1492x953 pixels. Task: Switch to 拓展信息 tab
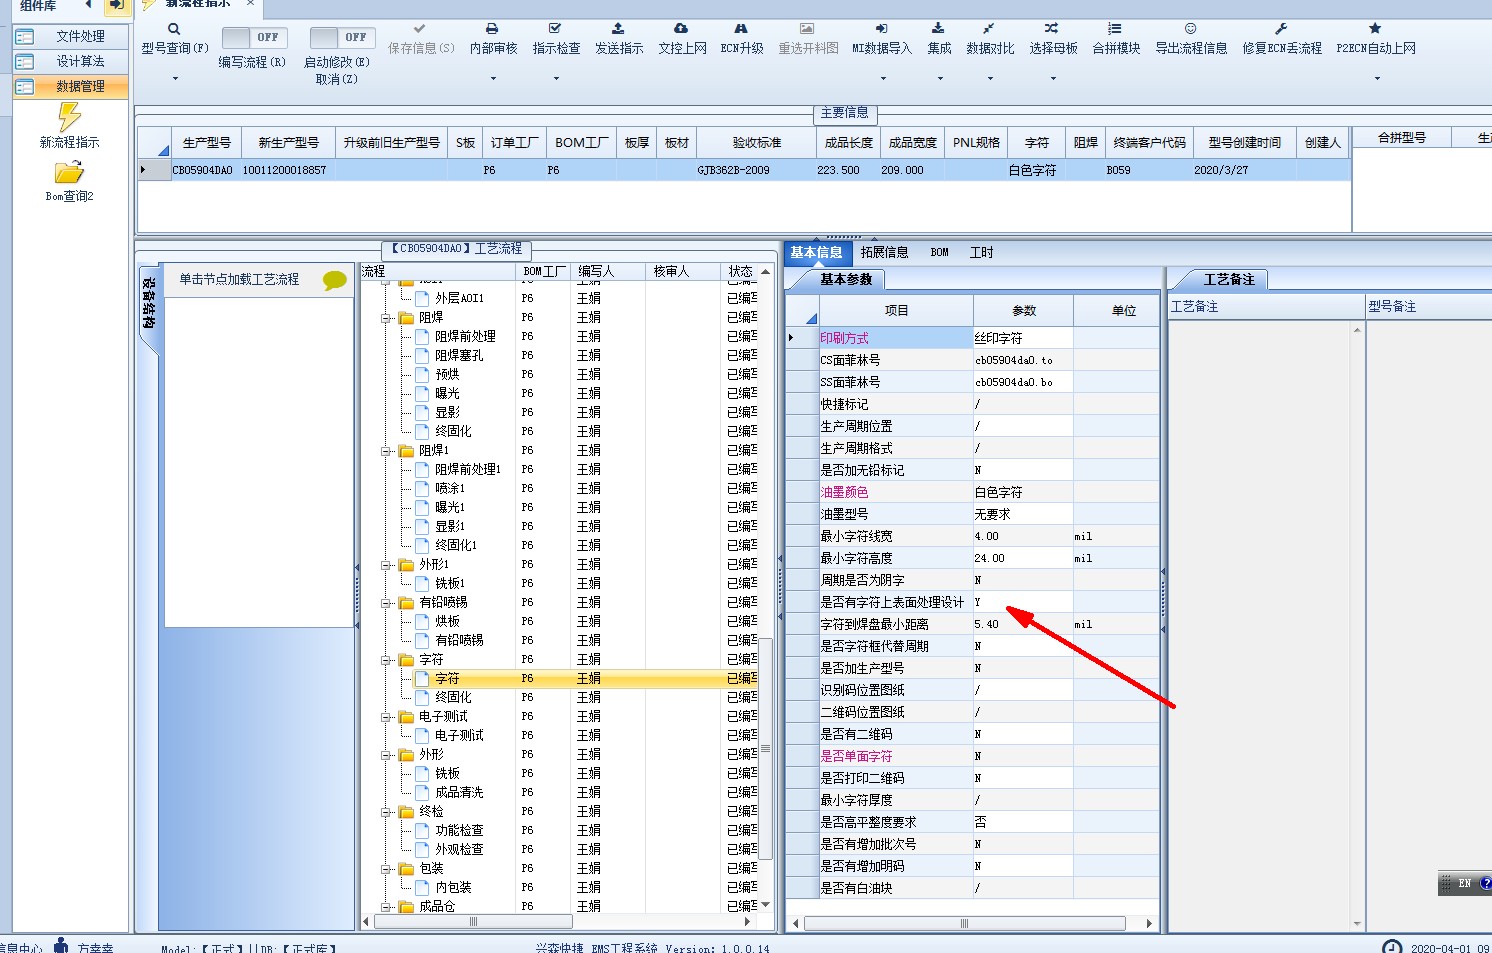coord(884,253)
